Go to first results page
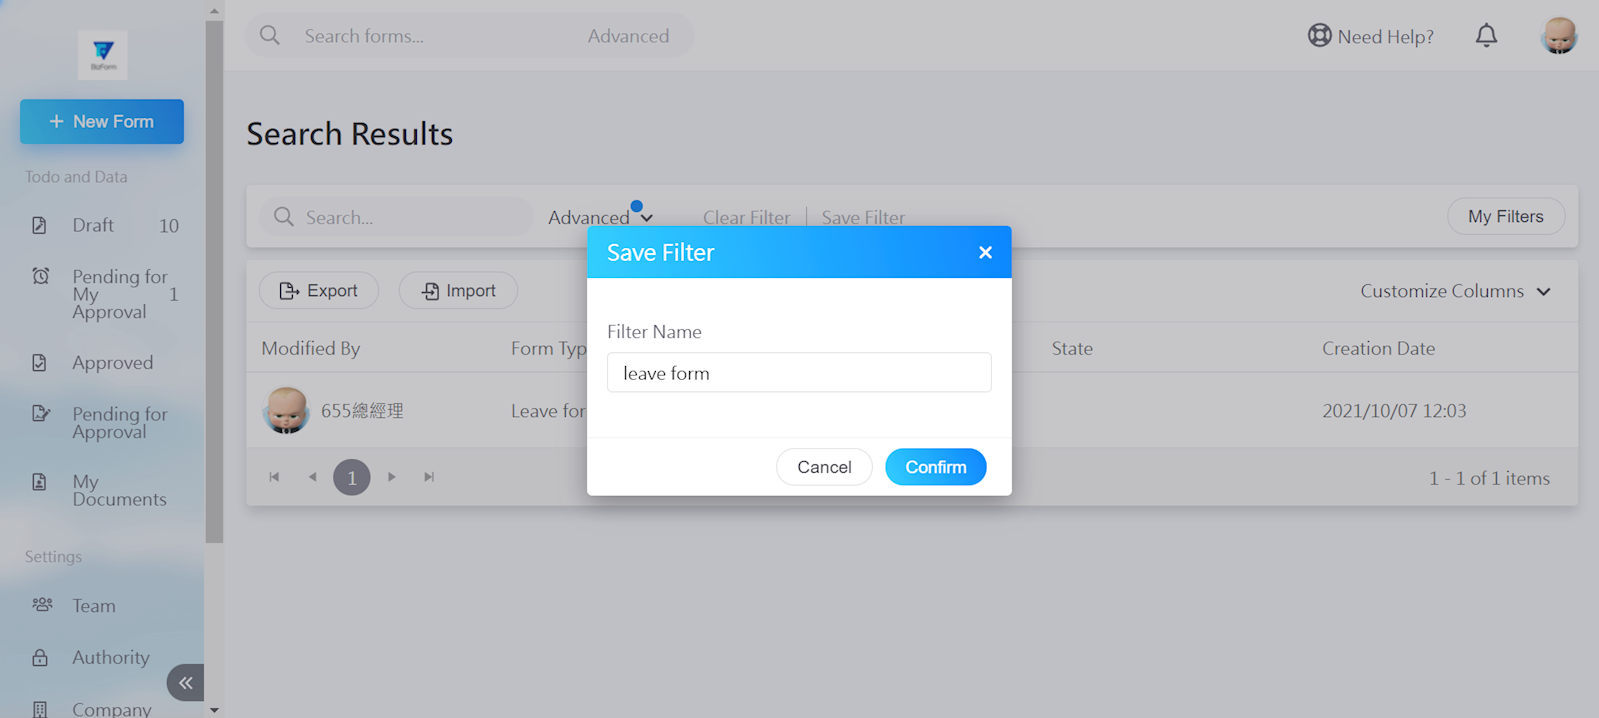Image resolution: width=1599 pixels, height=718 pixels. (x=274, y=477)
